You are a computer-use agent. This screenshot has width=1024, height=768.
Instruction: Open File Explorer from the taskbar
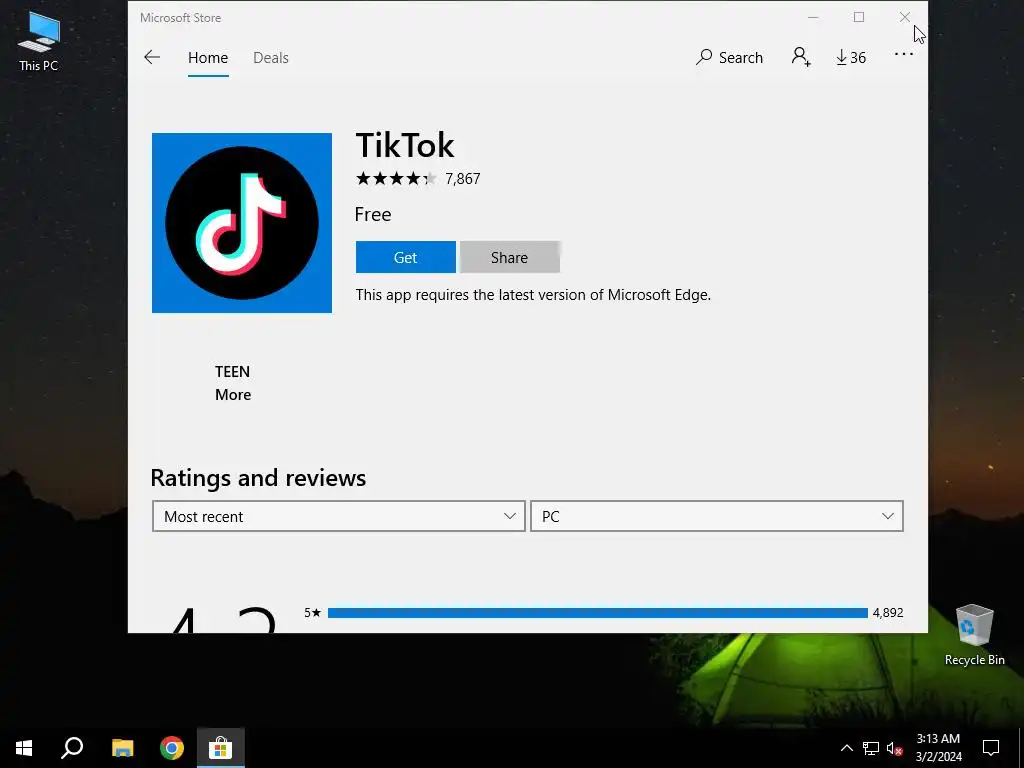[x=122, y=748]
